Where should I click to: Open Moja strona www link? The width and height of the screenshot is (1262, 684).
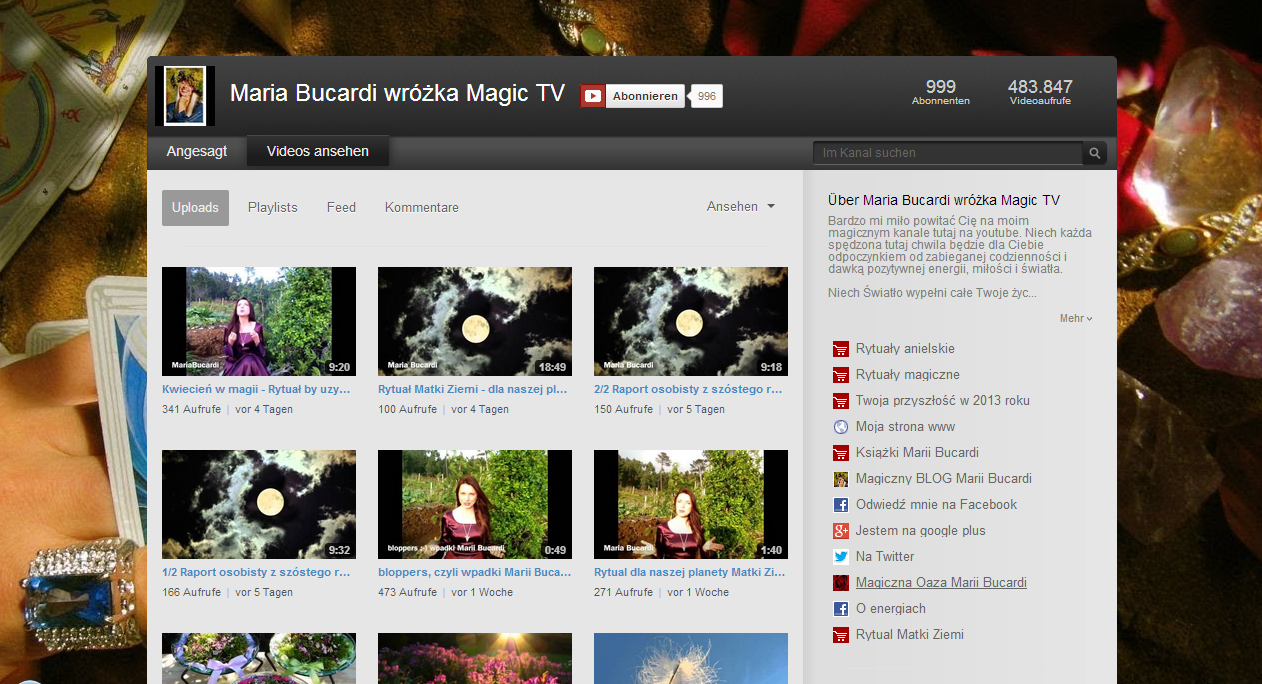(x=905, y=427)
